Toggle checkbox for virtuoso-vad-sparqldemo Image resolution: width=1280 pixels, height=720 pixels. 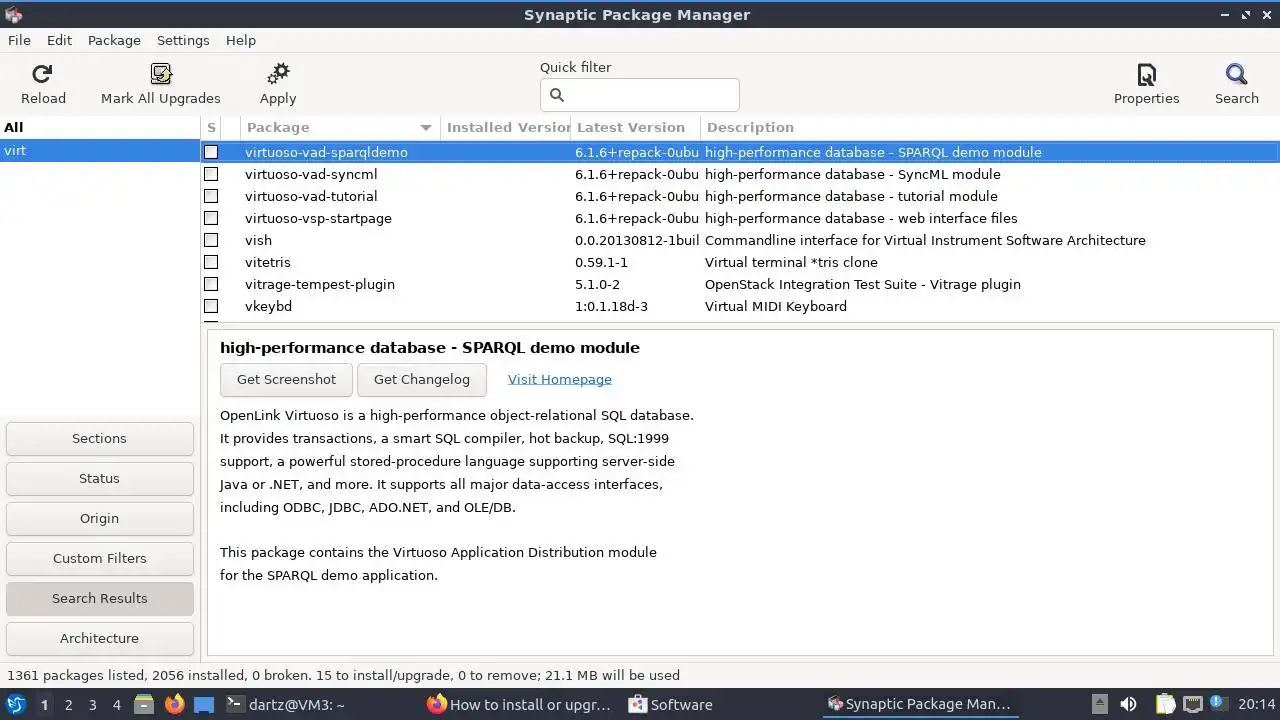tap(211, 152)
